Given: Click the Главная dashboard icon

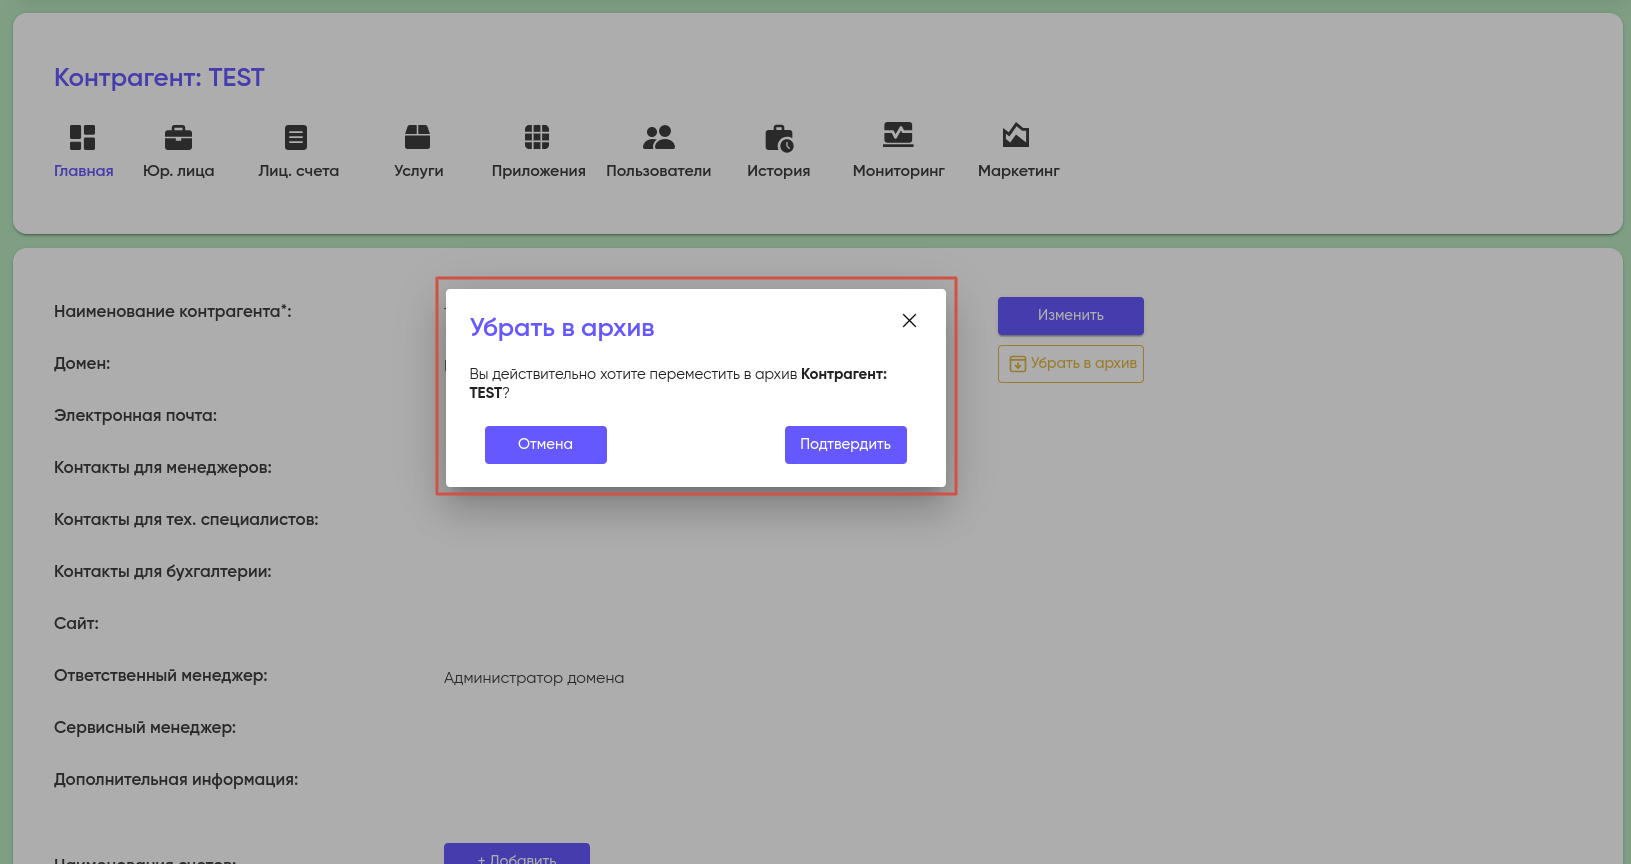Looking at the screenshot, I should pyautogui.click(x=82, y=137).
